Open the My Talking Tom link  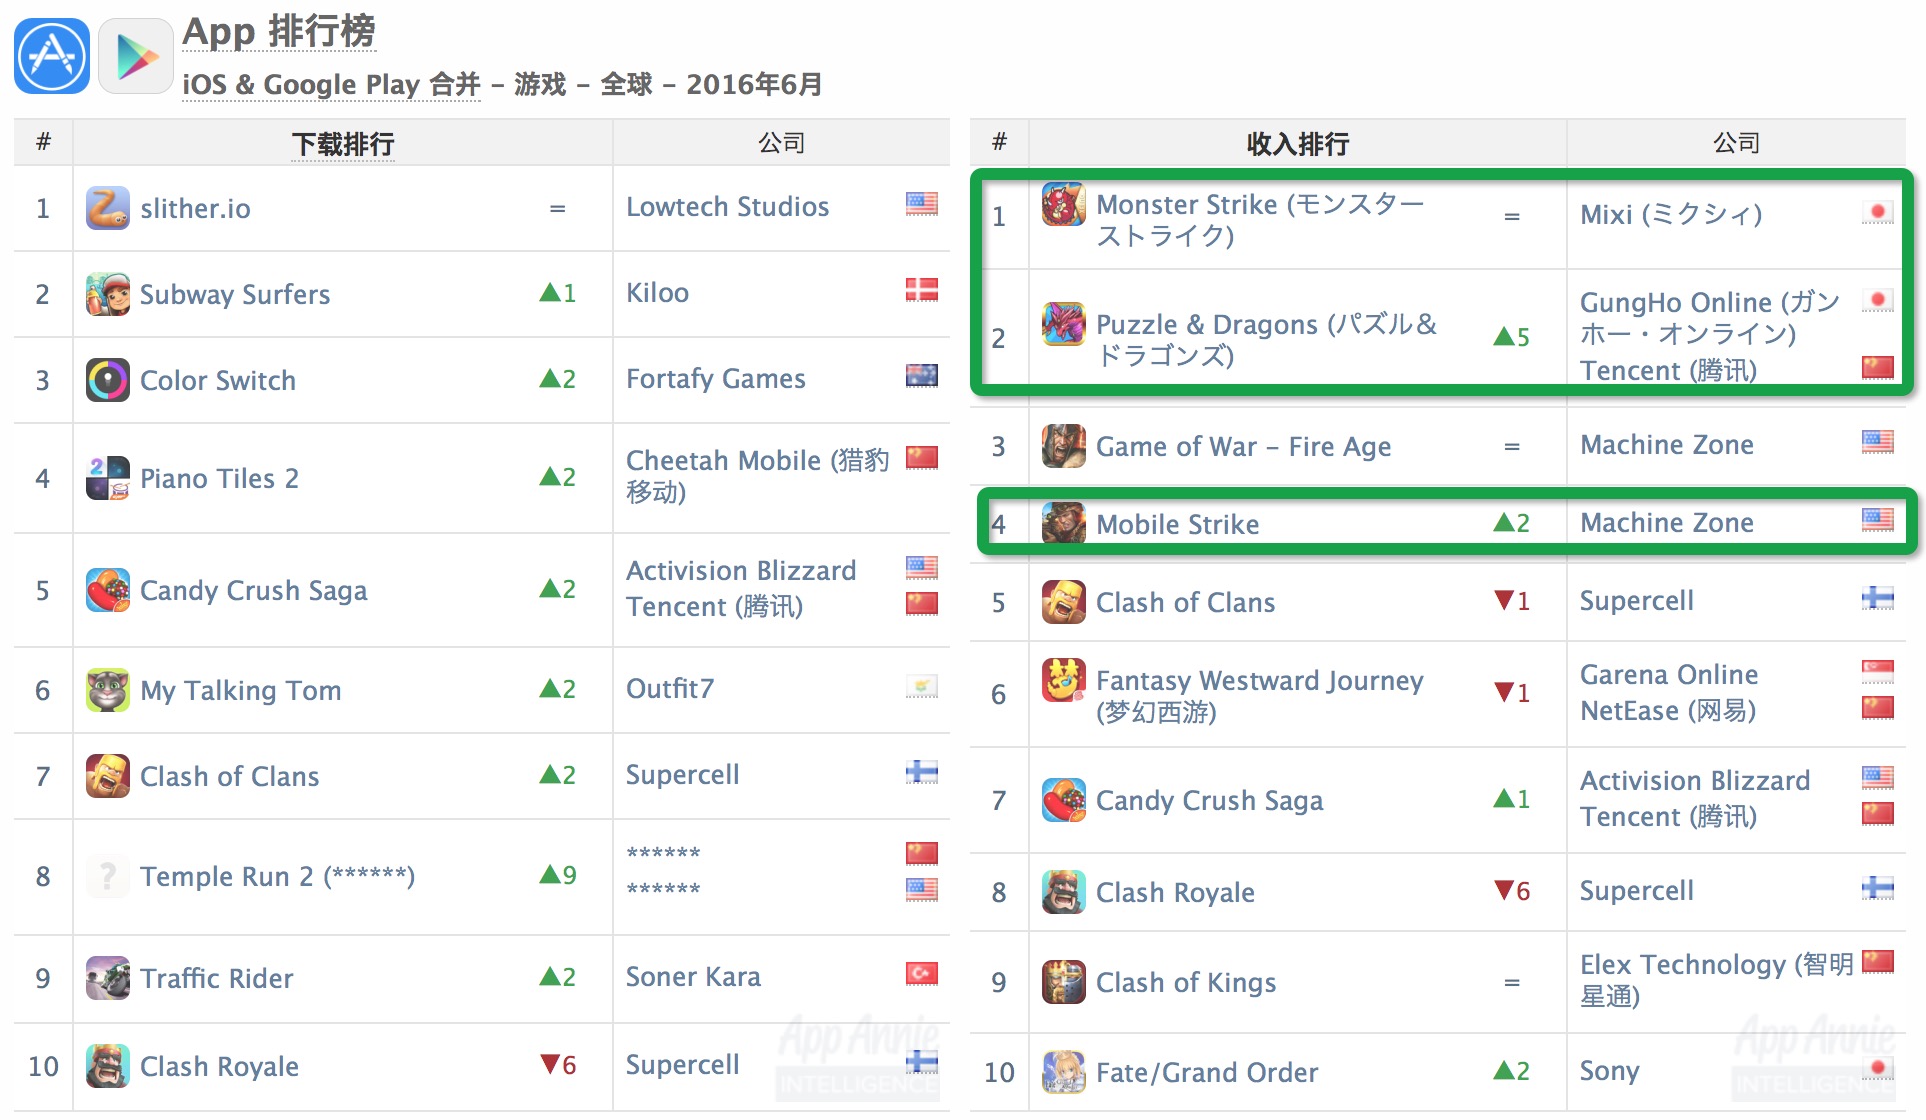[x=241, y=690]
